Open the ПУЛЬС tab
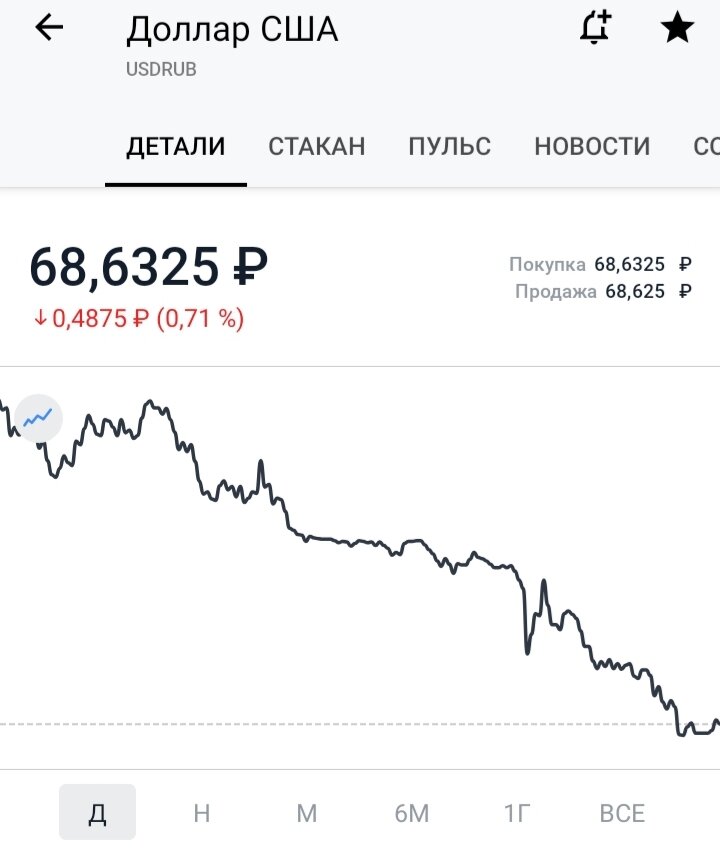Image resolution: width=720 pixels, height=860 pixels. 448,146
